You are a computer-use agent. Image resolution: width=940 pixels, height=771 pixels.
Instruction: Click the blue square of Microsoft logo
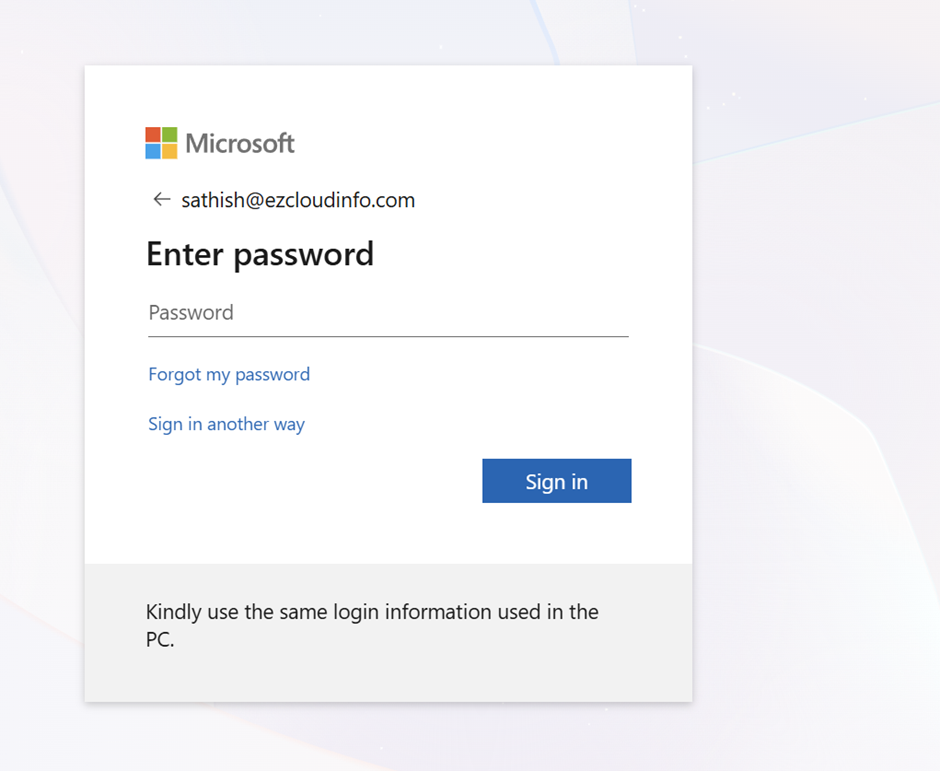153,151
